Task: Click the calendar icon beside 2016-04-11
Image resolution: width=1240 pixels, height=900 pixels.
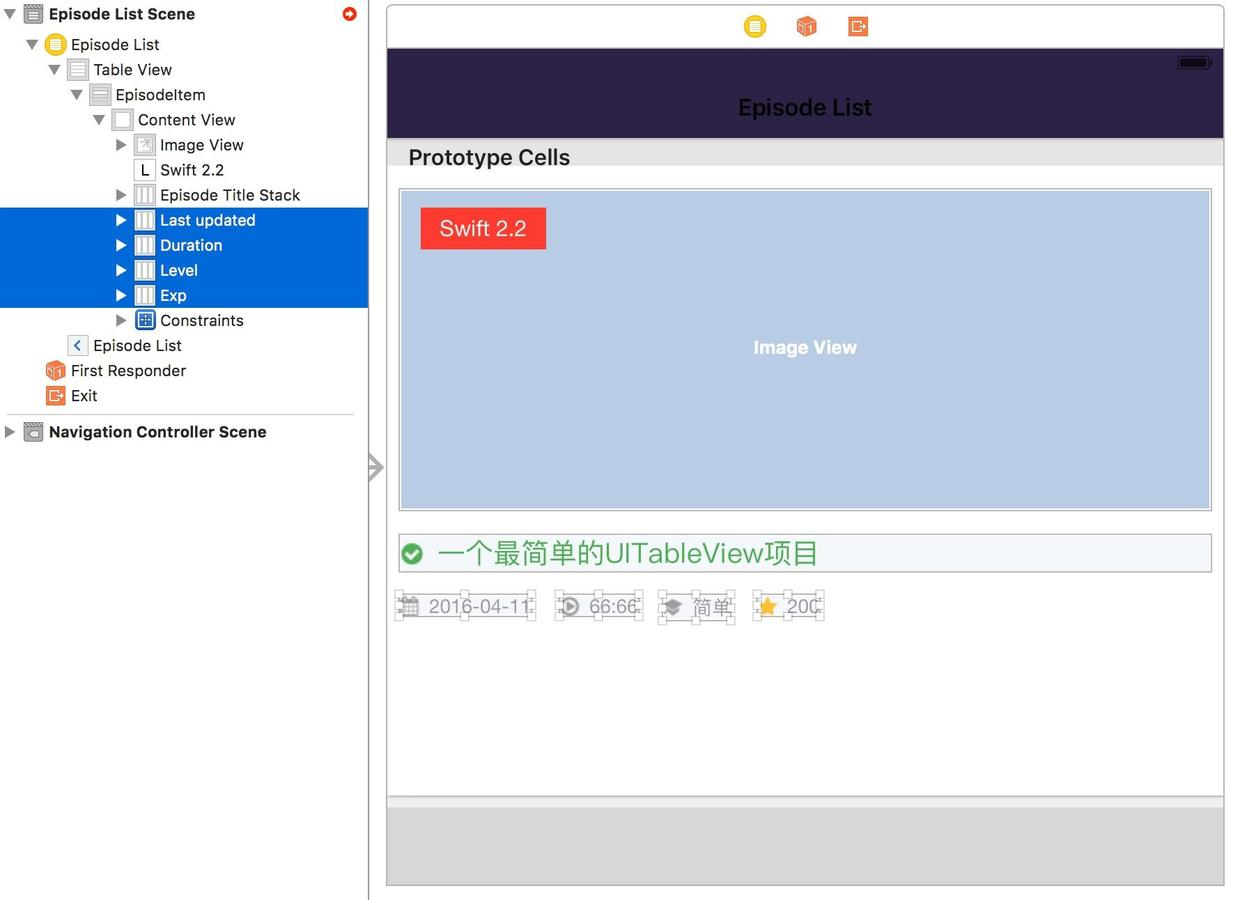Action: (408, 605)
